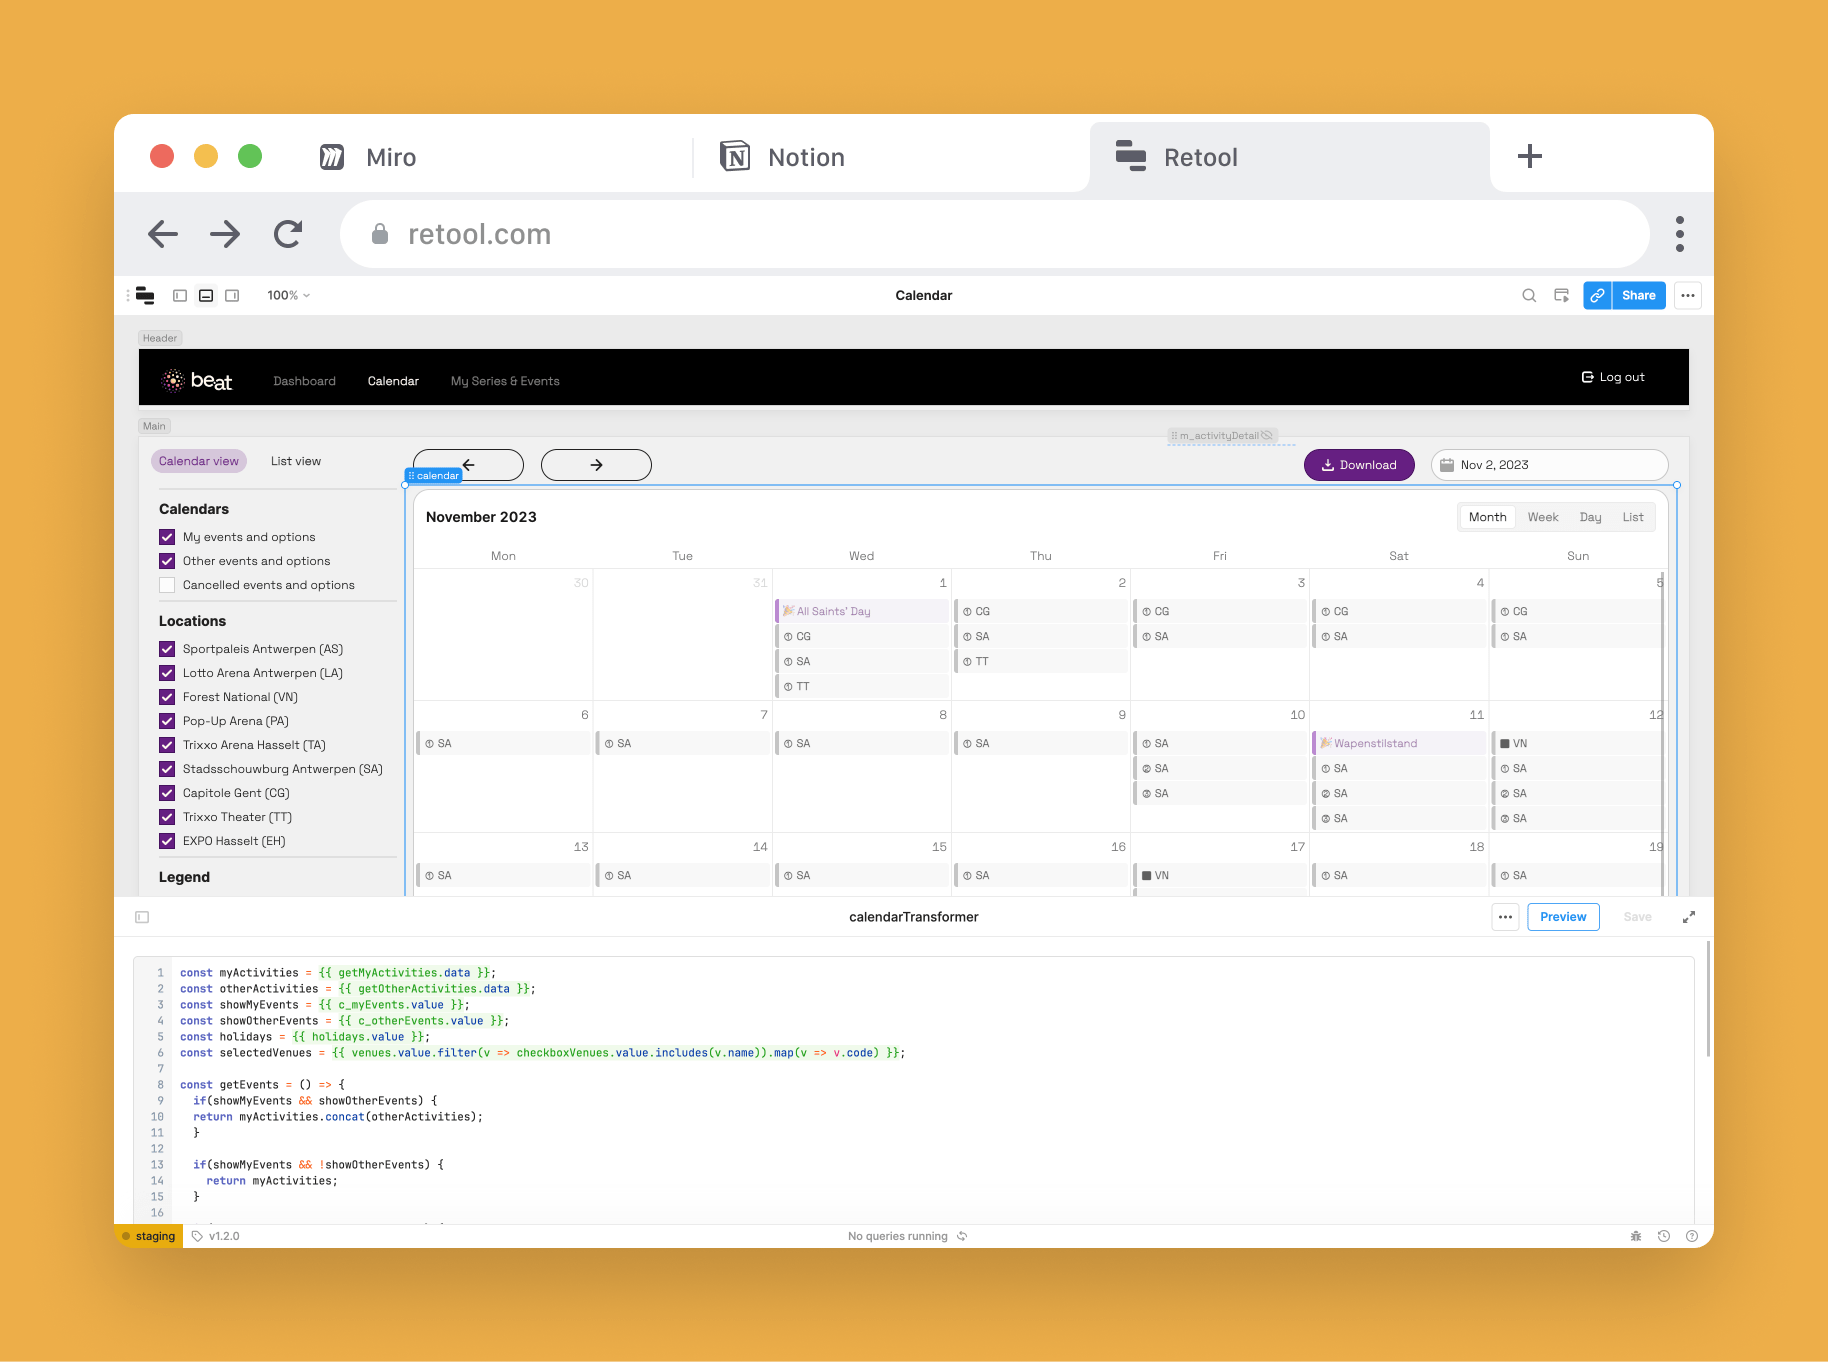Click the lock icon in address bar
This screenshot has height=1362, width=1828.
[380, 234]
